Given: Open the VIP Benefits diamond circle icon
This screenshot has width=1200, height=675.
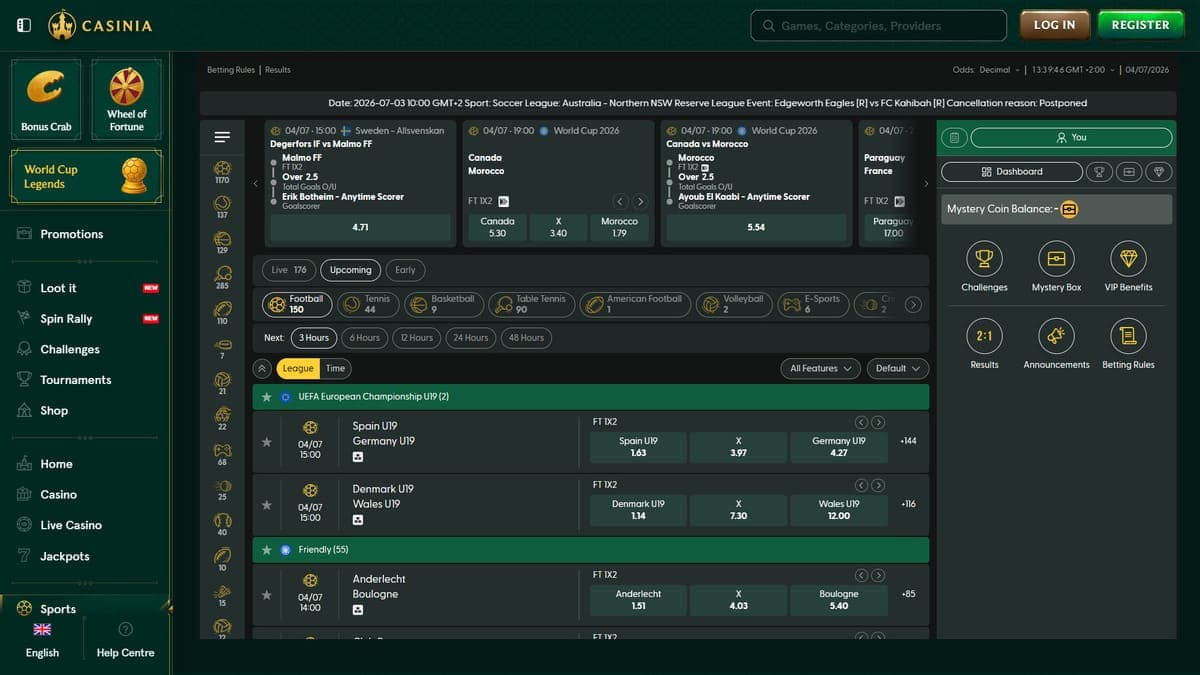Looking at the screenshot, I should point(1128,259).
